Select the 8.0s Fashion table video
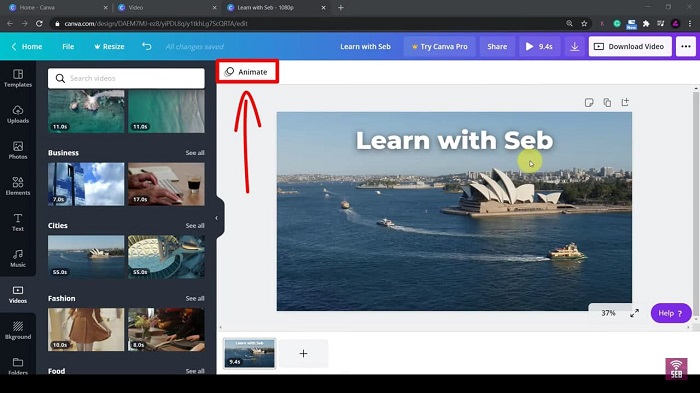Screen dimensions: 700x393 166,330
